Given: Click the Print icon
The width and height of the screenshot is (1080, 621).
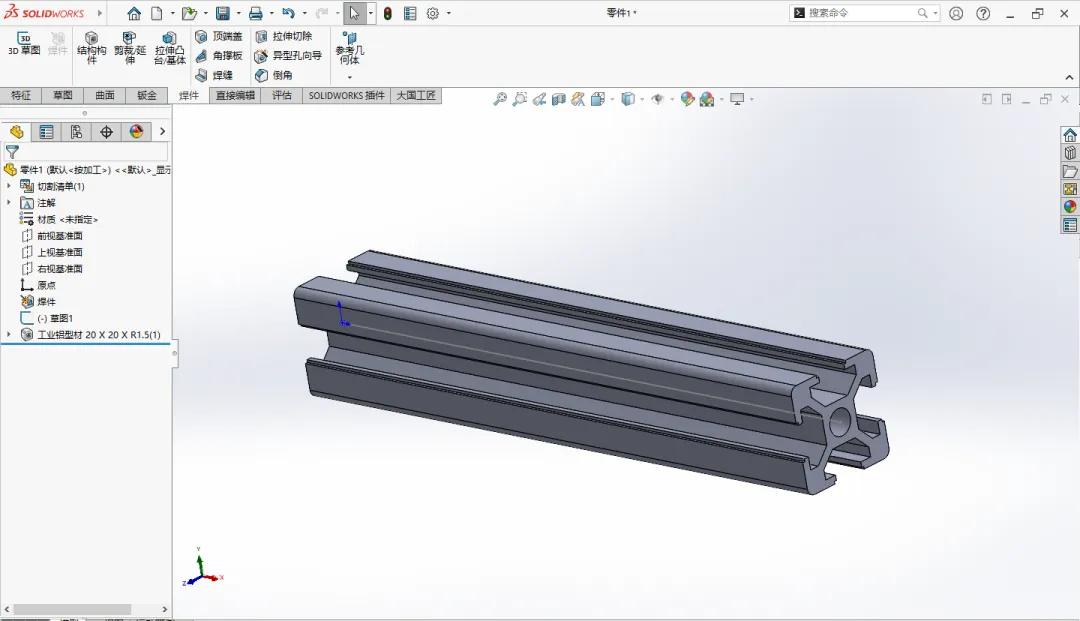Looking at the screenshot, I should 256,13.
